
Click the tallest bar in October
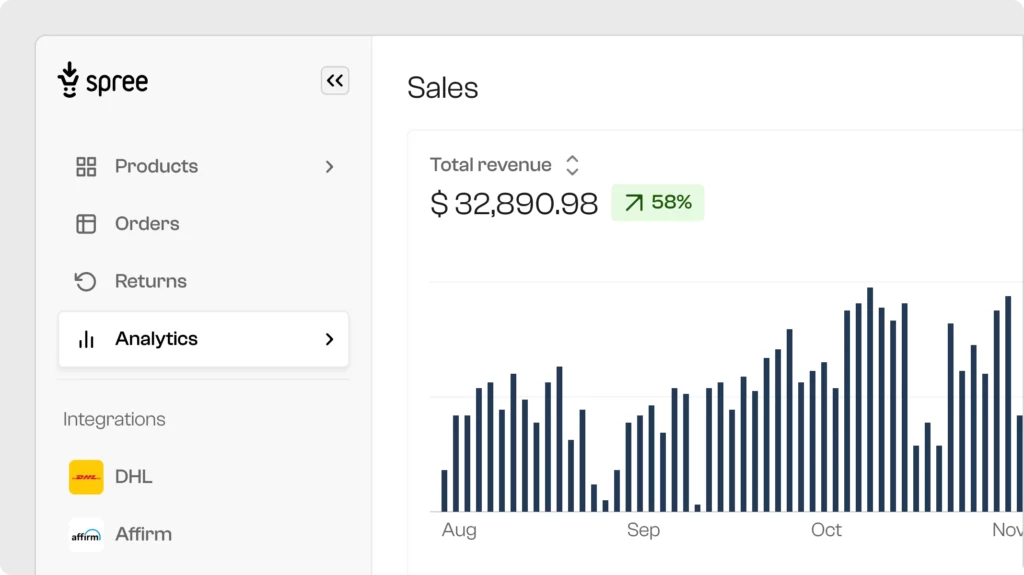pyautogui.click(x=870, y=400)
